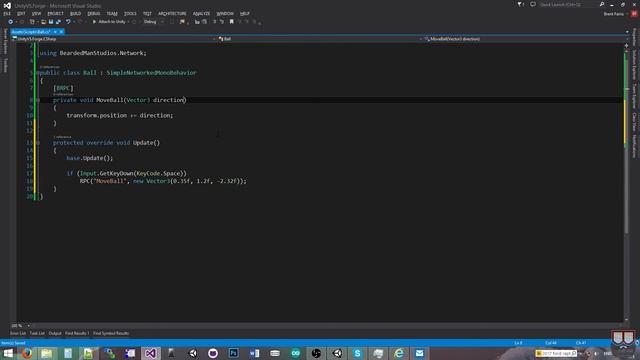Close the Ball.cs document tab
The image size is (640, 360).
pos(61,32)
